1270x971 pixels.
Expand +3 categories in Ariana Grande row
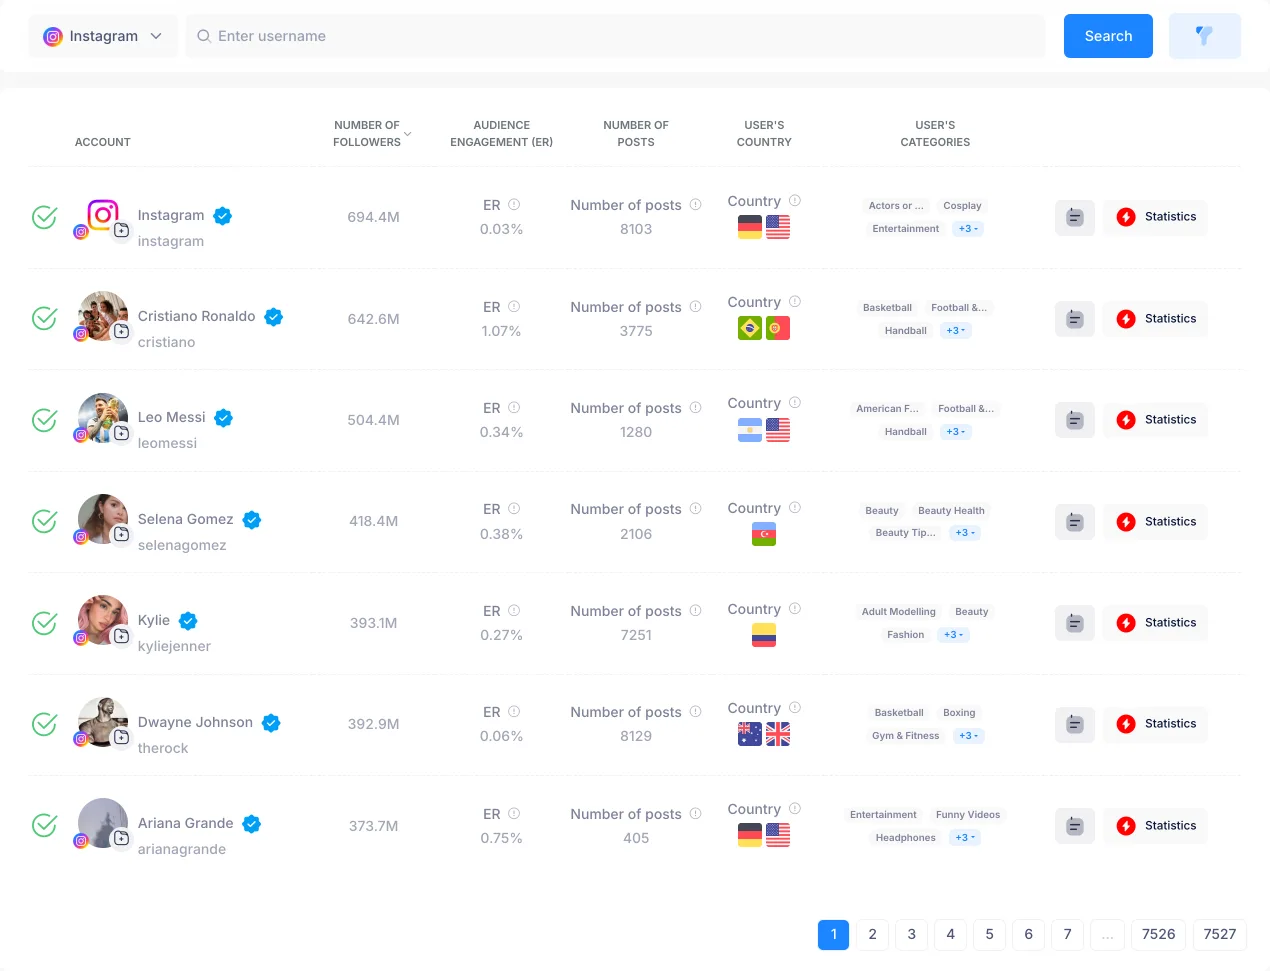pyautogui.click(x=965, y=838)
